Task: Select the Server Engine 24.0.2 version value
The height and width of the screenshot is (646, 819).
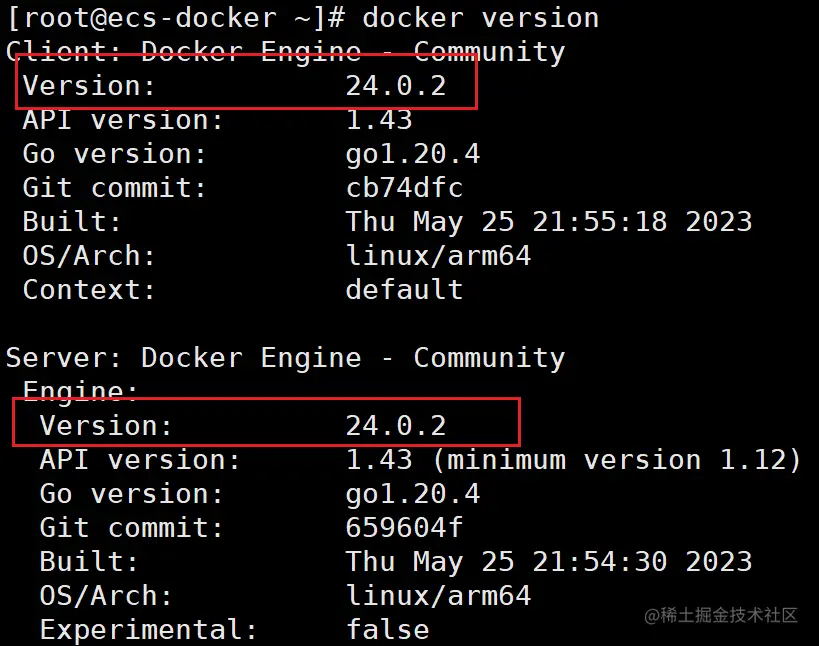Action: pyautogui.click(x=396, y=426)
